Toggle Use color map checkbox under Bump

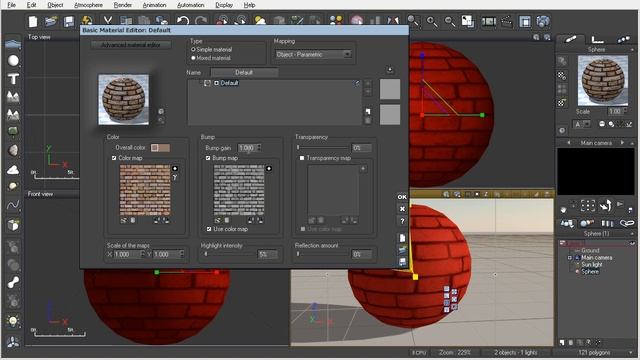pyautogui.click(x=209, y=229)
